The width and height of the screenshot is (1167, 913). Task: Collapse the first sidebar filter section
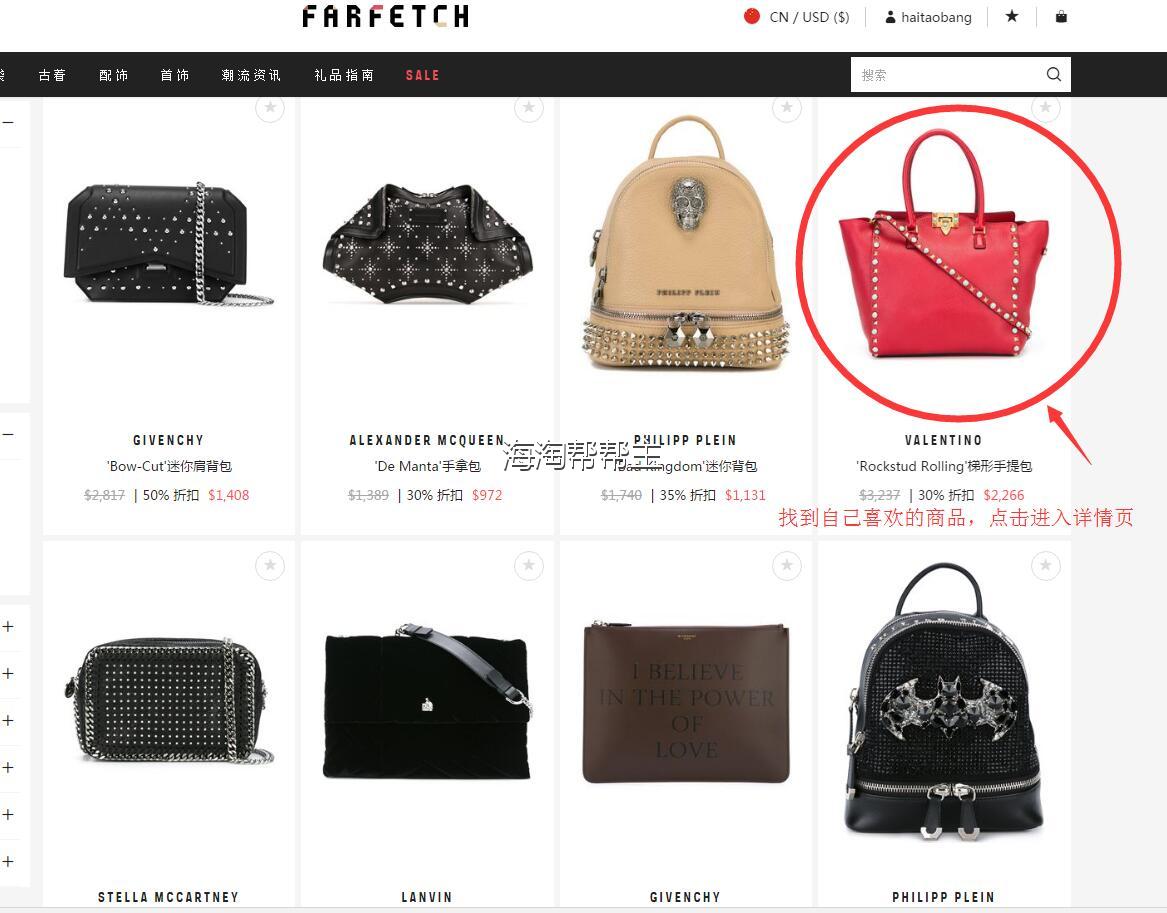(x=8, y=122)
